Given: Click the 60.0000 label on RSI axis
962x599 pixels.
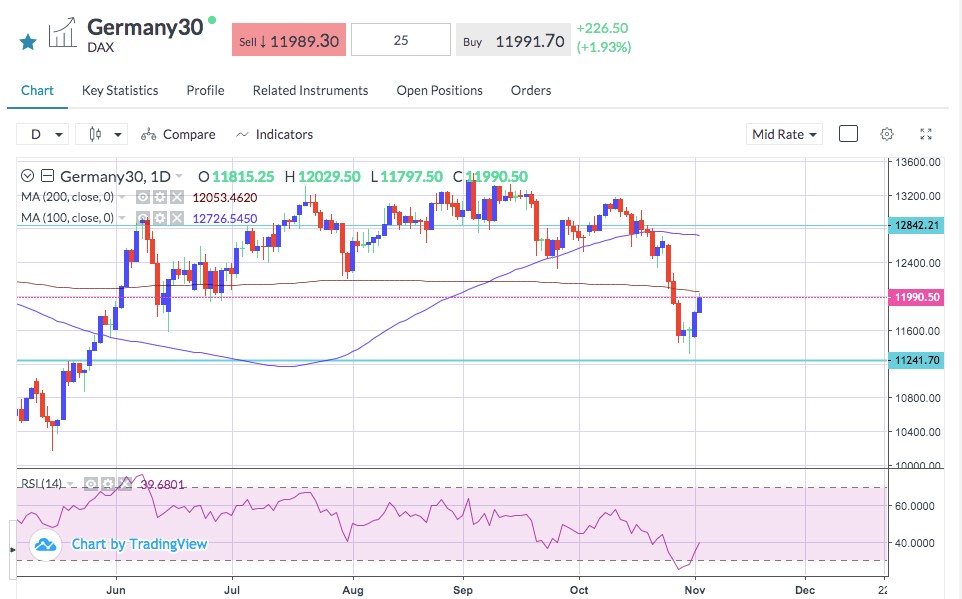Looking at the screenshot, I should tap(914, 506).
